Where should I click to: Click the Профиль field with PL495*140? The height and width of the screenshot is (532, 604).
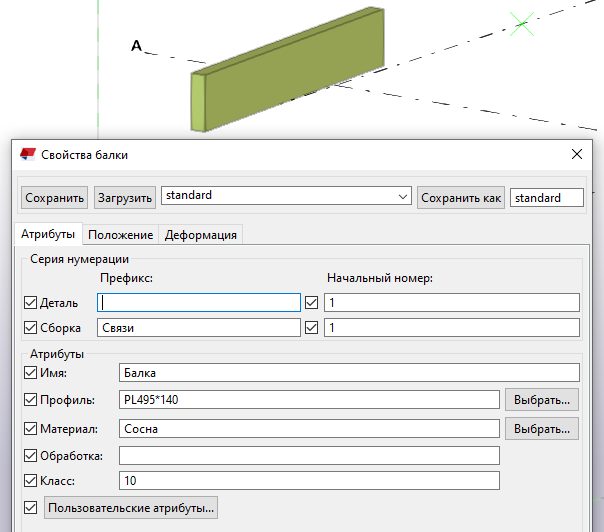(x=309, y=400)
